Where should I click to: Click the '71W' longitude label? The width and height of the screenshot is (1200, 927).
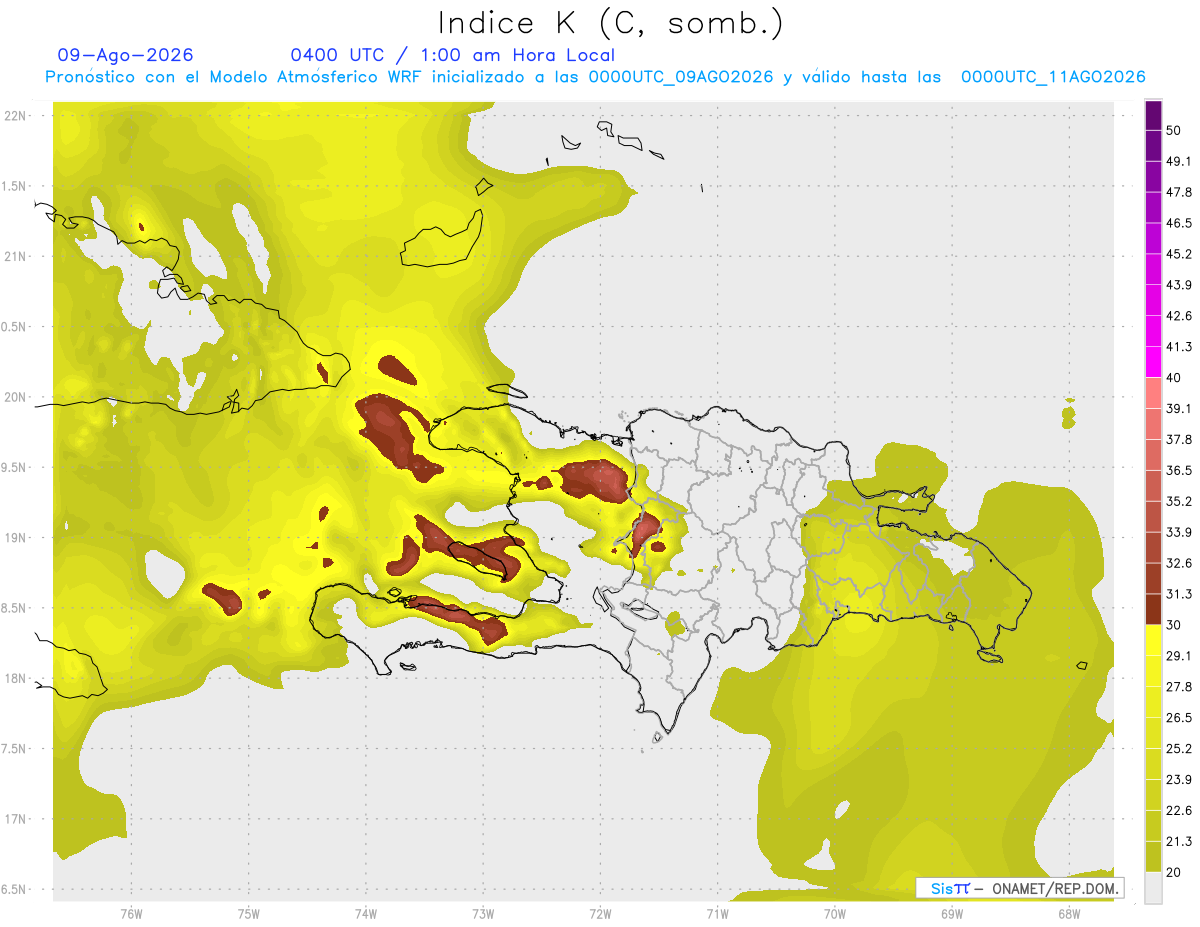[x=717, y=913]
